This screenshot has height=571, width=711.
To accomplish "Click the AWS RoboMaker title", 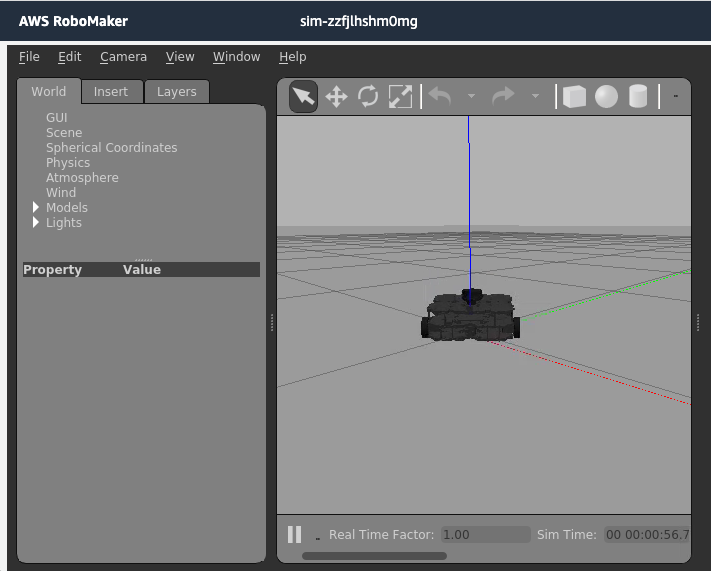I will 73,21.
